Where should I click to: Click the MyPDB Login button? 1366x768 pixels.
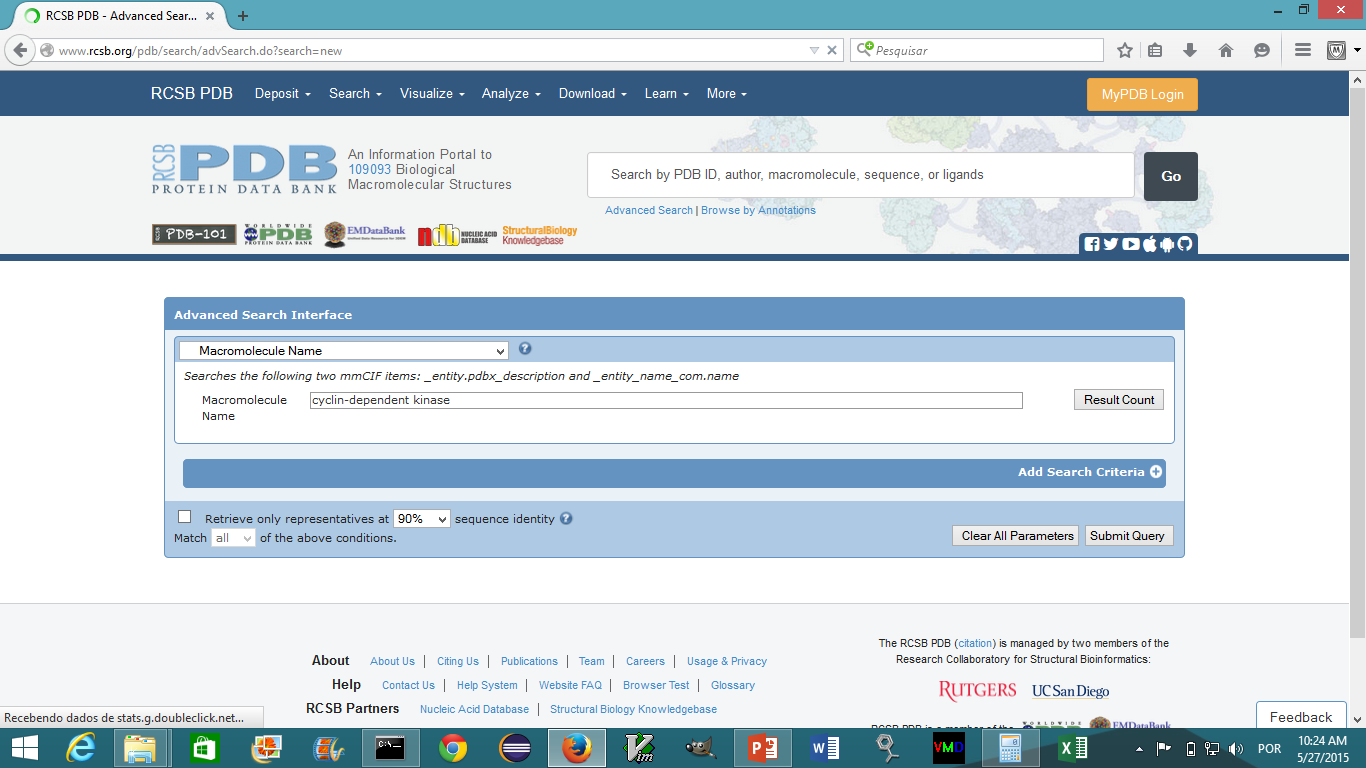click(1142, 94)
